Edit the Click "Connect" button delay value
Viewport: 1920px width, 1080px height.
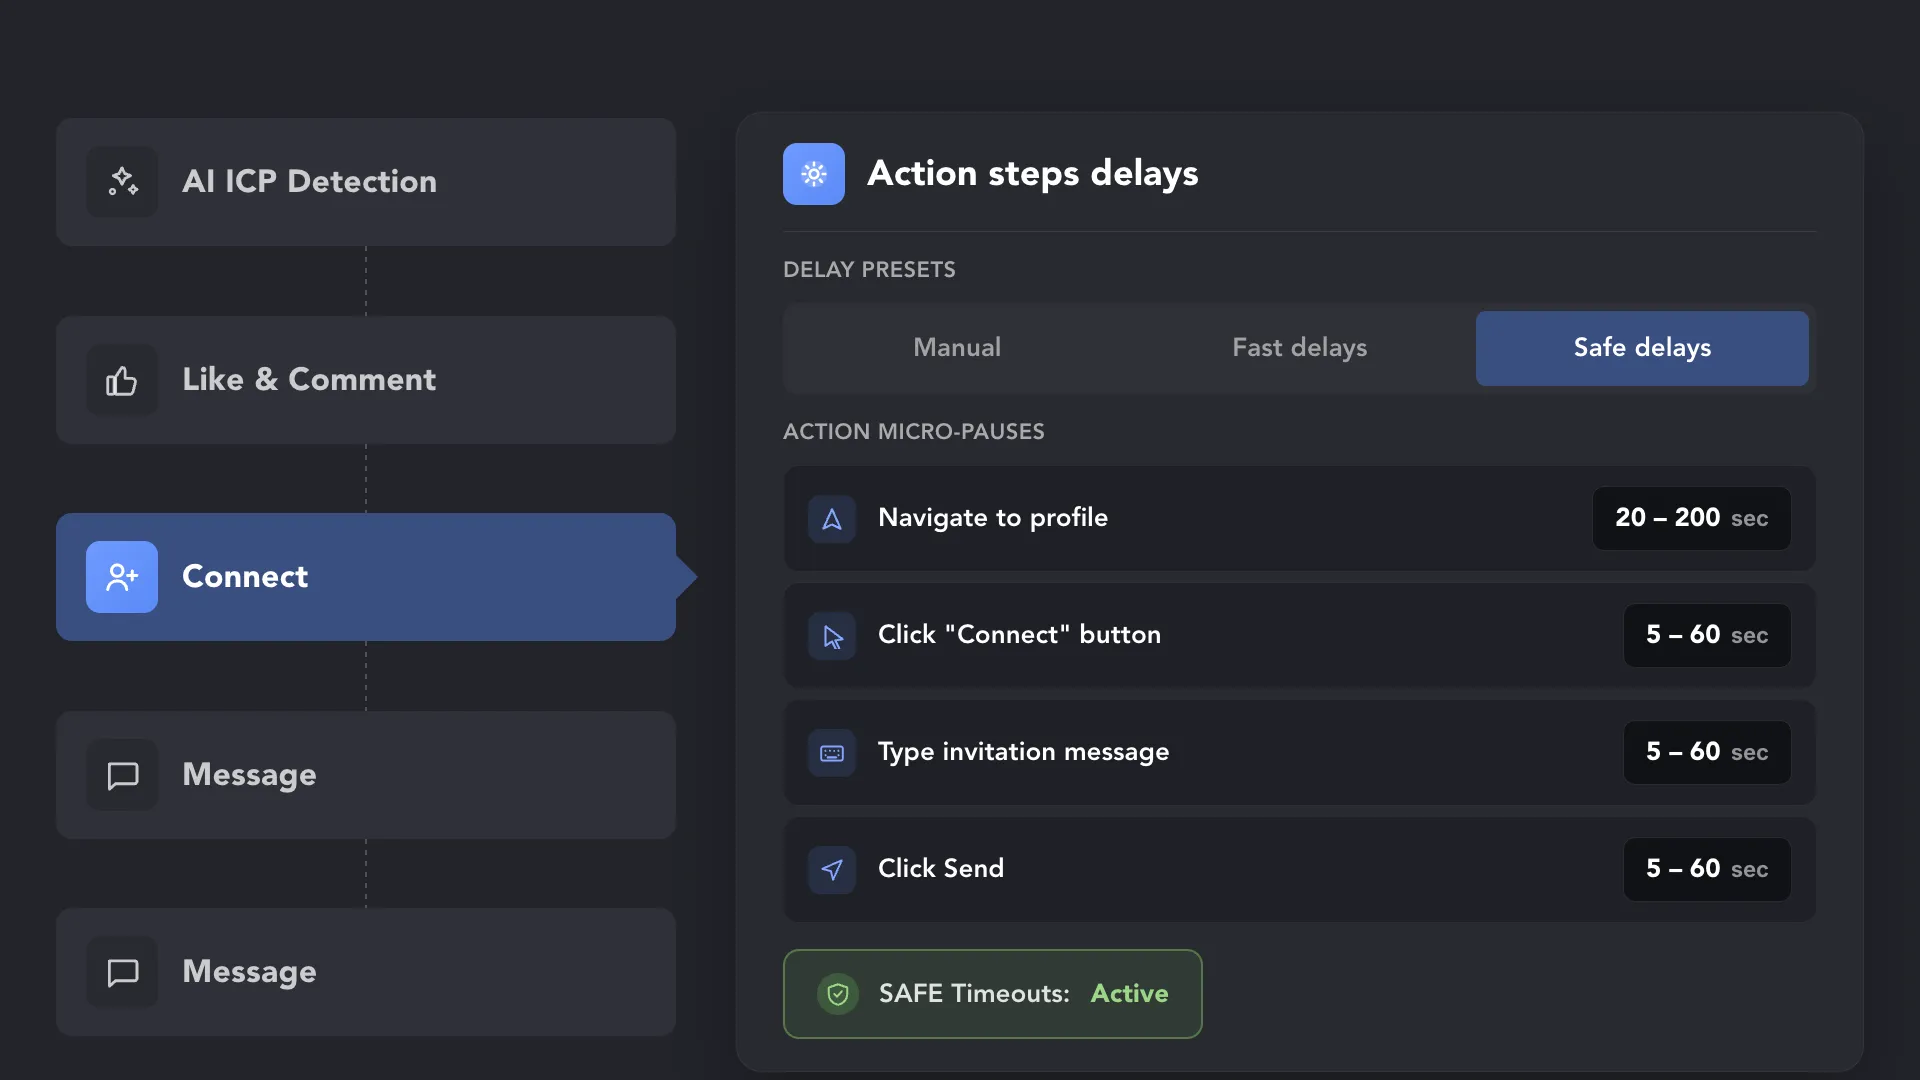[1707, 635]
